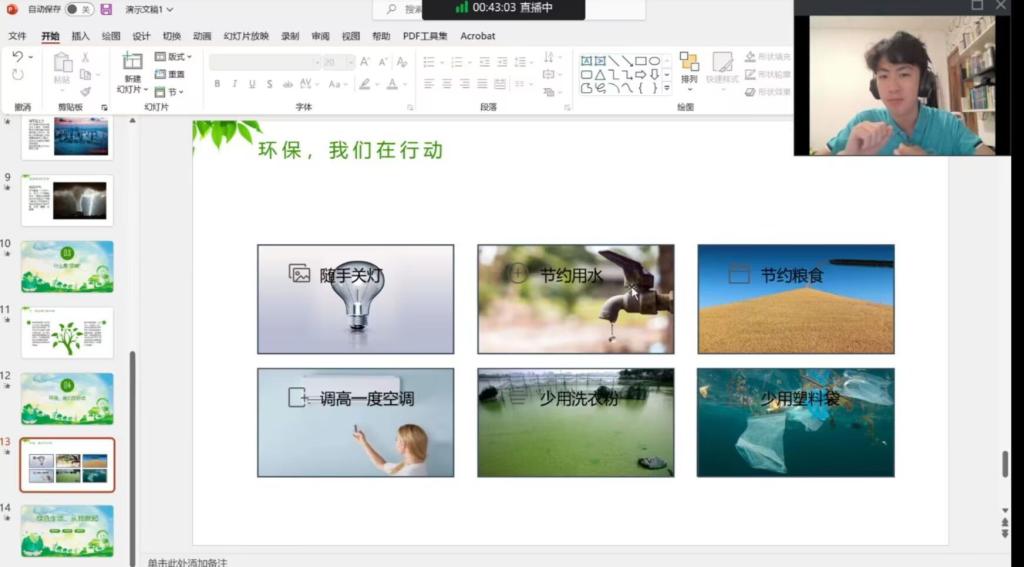Click the Shape Fill (形状填充) option
The height and width of the screenshot is (567, 1024).
click(x=768, y=57)
